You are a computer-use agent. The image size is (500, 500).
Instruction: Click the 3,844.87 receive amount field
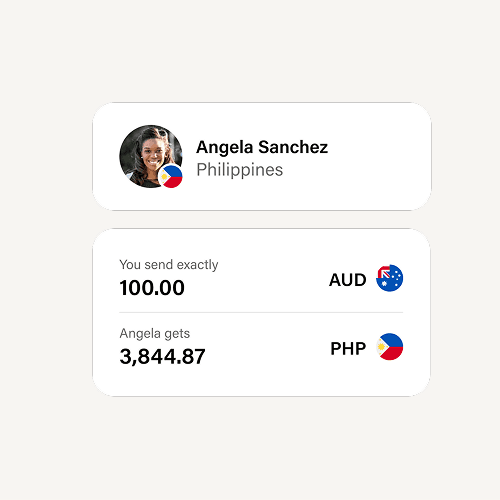(162, 356)
